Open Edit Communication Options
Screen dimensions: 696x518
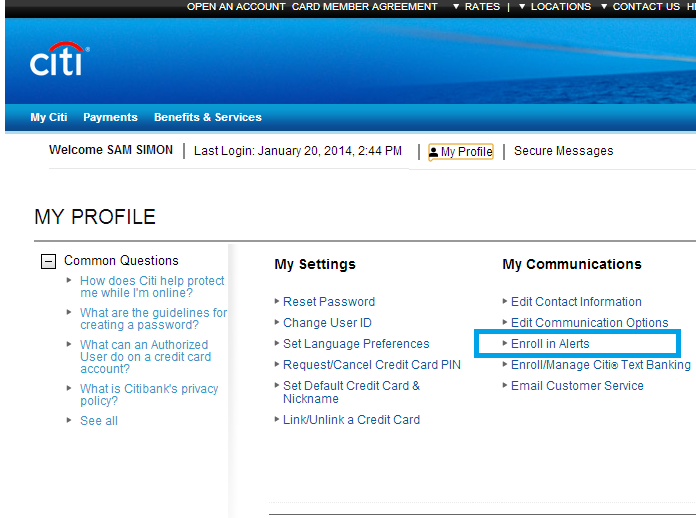589,323
